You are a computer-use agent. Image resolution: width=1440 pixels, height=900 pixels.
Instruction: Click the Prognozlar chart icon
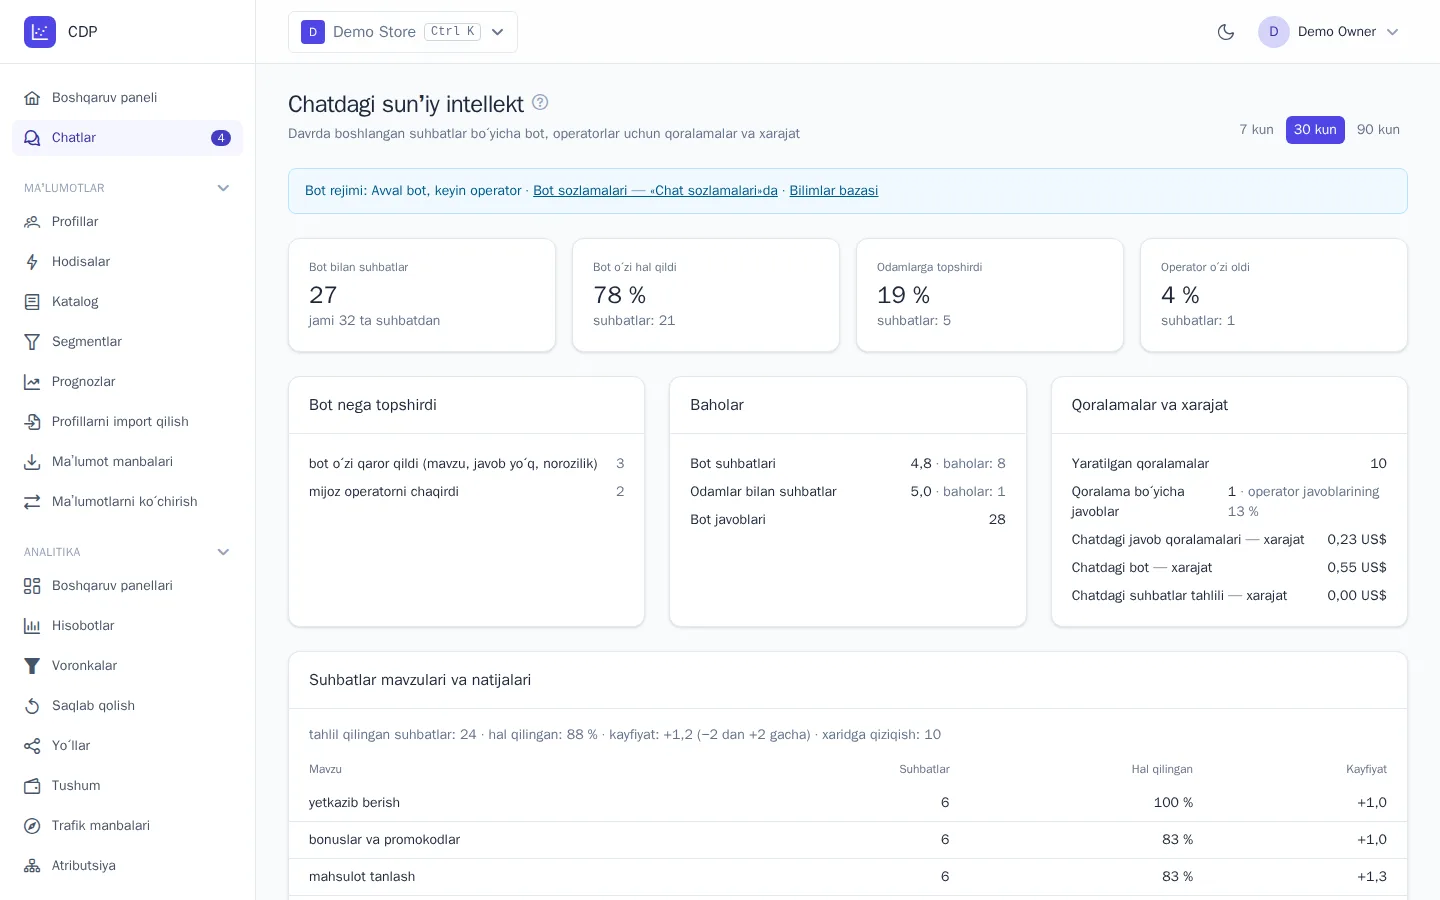[x=32, y=382]
